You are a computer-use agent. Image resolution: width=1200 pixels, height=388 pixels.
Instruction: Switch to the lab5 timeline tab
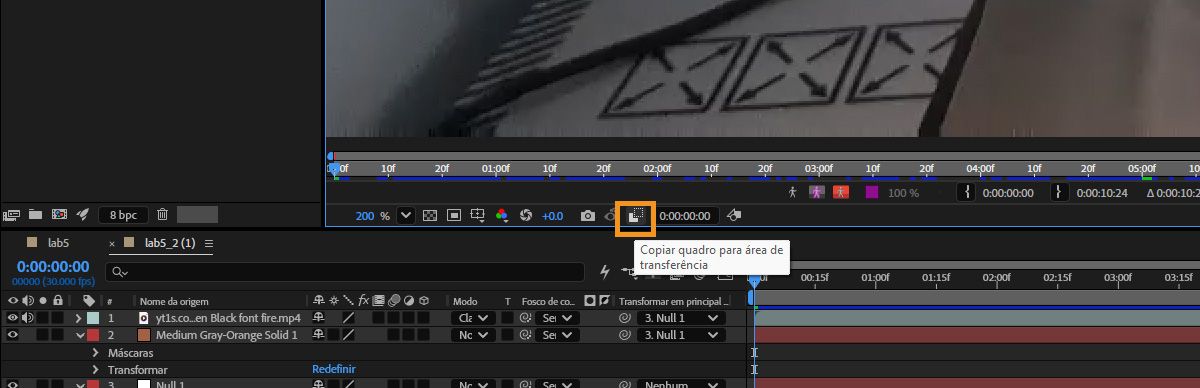(x=59, y=243)
